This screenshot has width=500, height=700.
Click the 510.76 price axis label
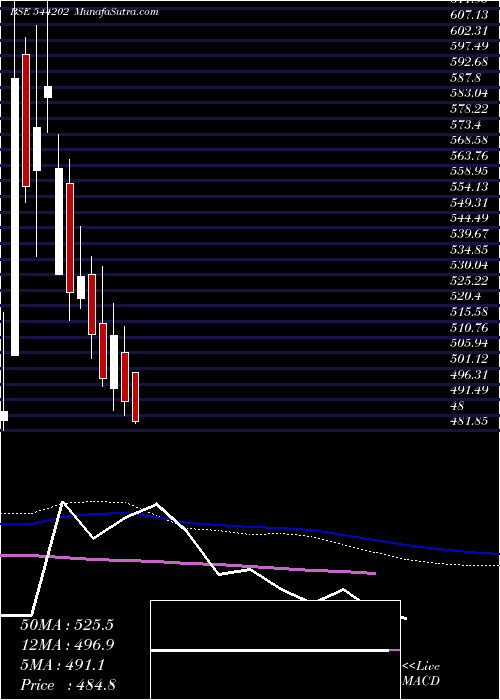tap(469, 328)
